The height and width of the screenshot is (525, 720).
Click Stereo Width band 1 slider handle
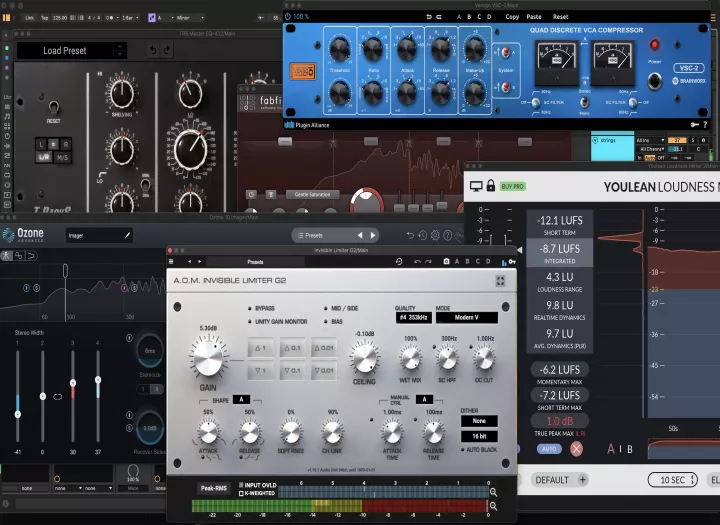click(17, 414)
